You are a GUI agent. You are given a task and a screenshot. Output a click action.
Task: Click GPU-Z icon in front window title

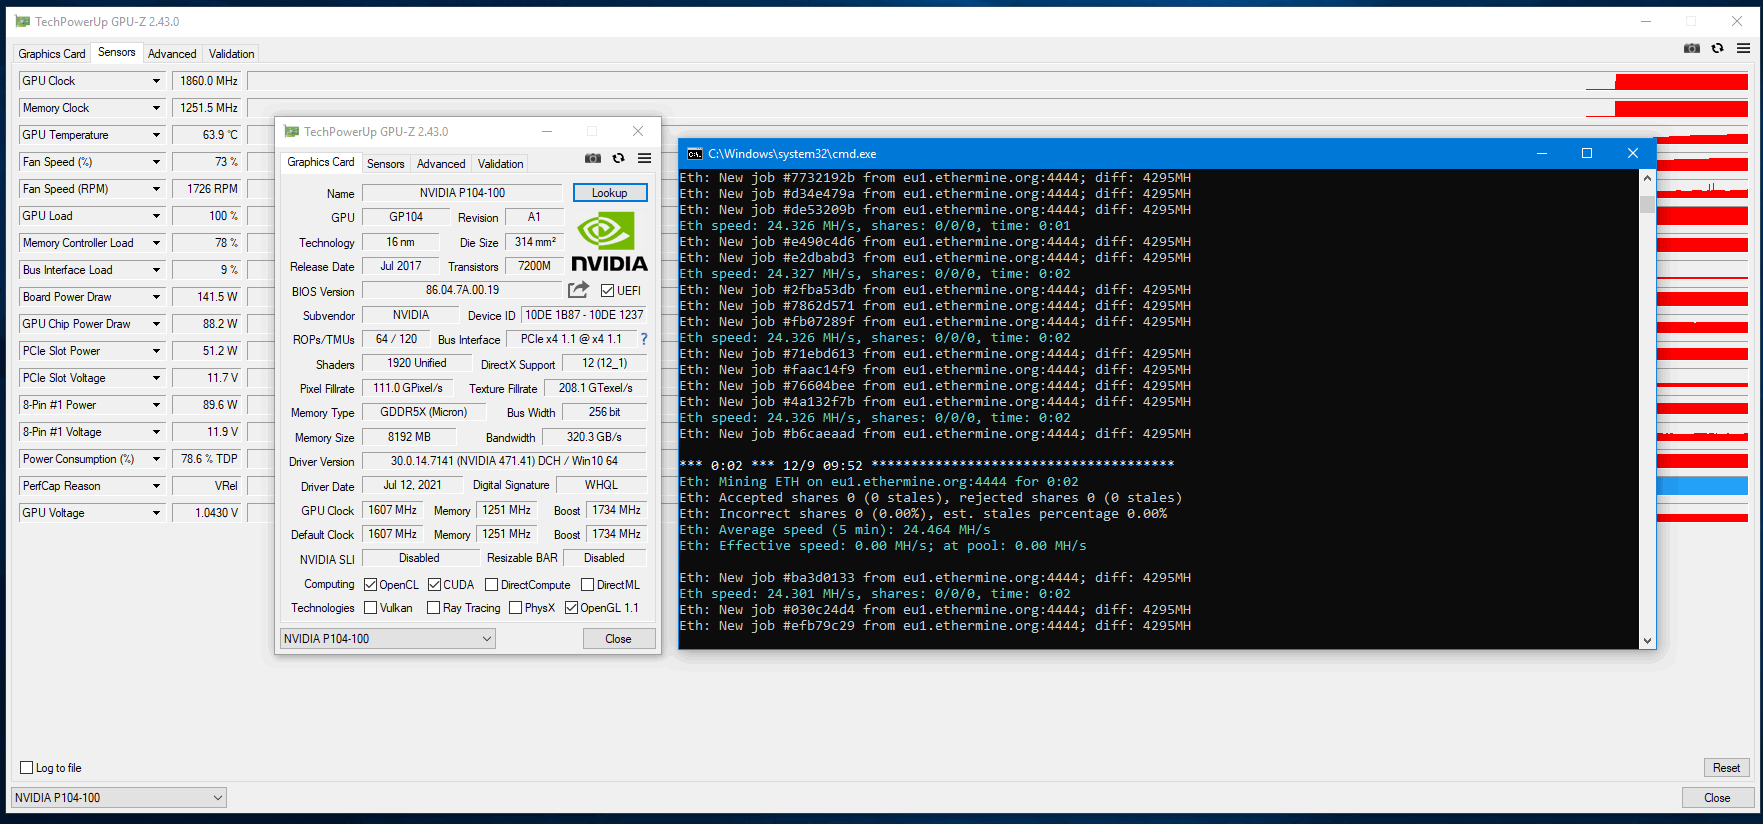click(292, 131)
